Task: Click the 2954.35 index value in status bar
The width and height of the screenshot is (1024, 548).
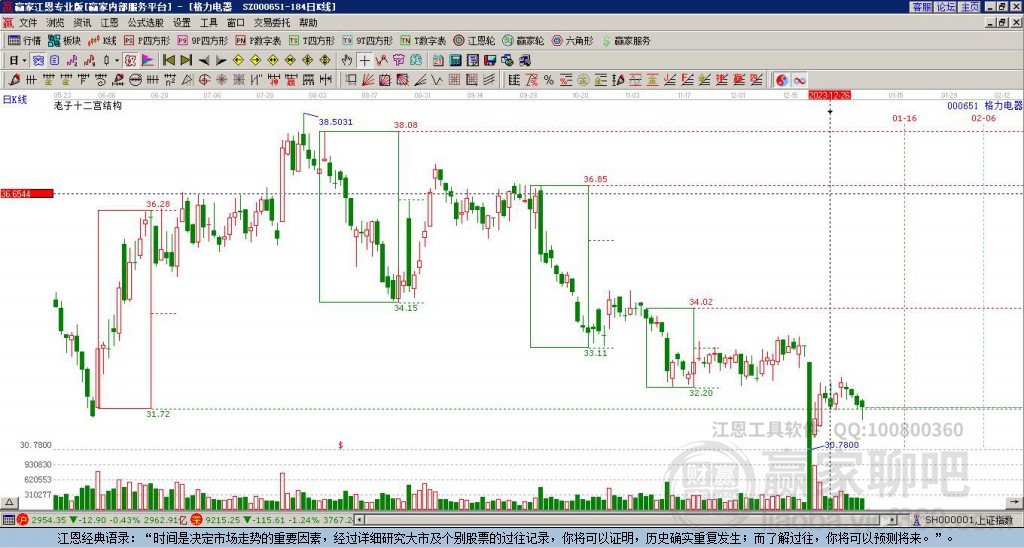Action: [x=49, y=520]
